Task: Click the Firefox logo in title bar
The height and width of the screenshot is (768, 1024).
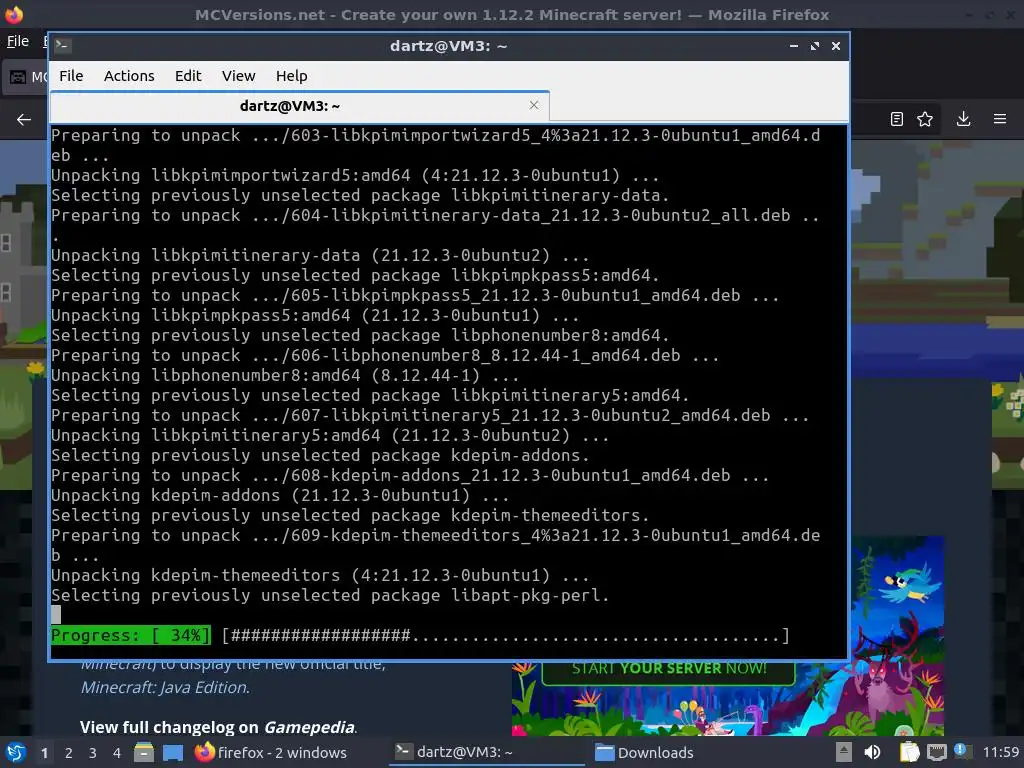Action: pyautogui.click(x=14, y=14)
